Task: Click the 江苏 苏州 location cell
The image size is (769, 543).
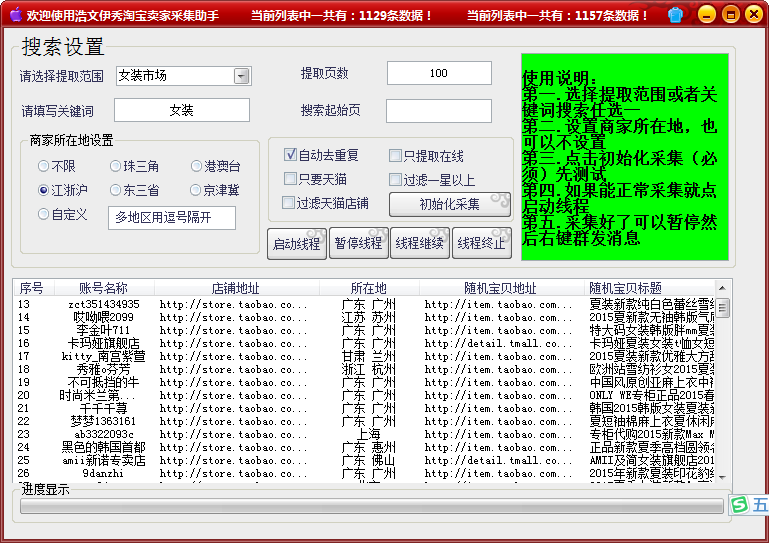Action: pyautogui.click(x=369, y=317)
